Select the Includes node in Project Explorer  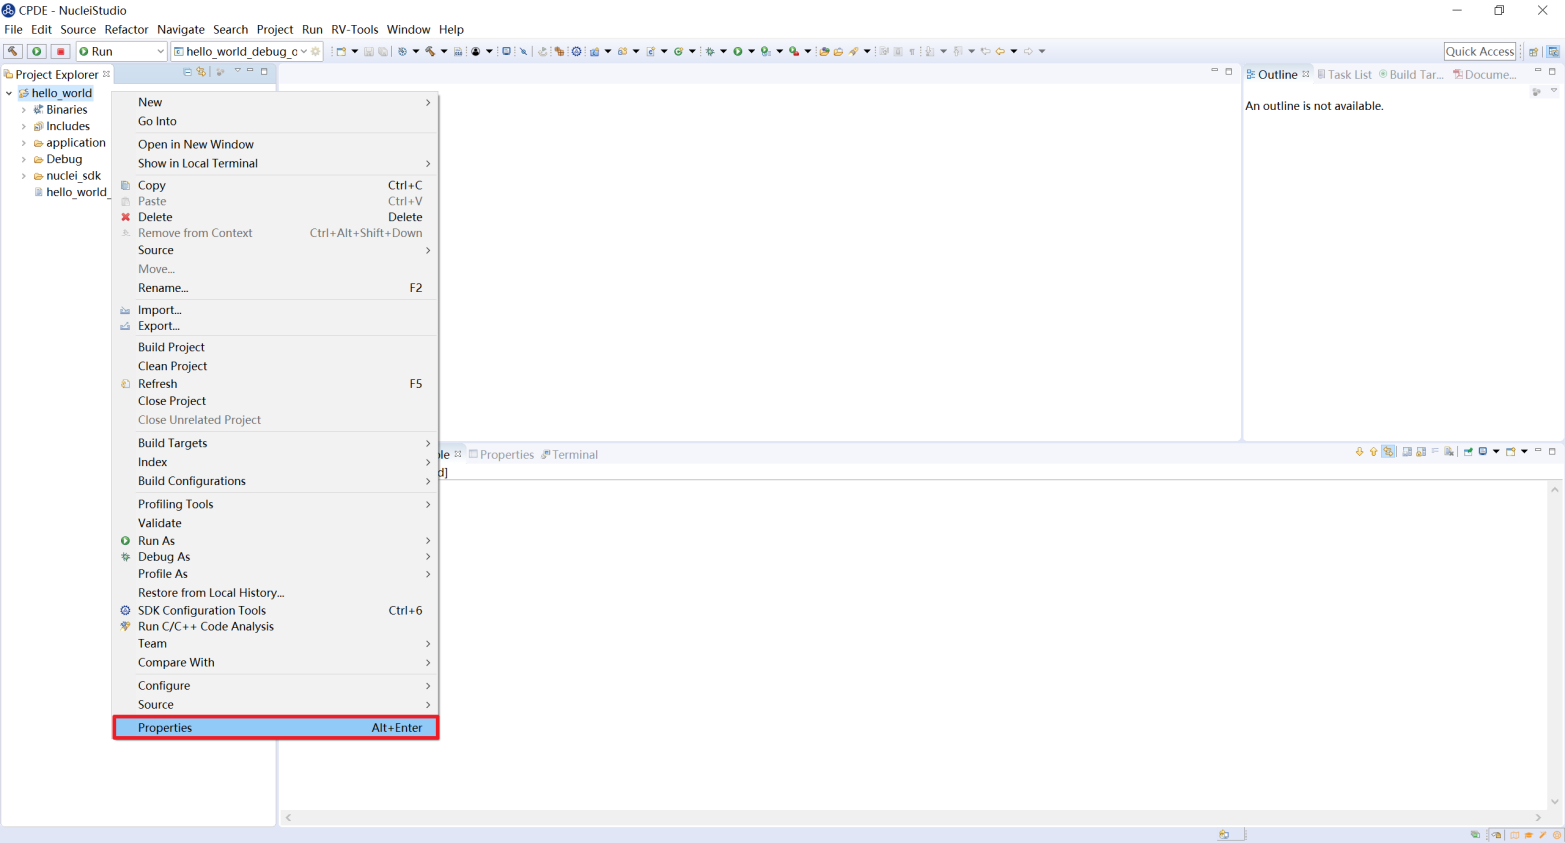[x=67, y=126]
